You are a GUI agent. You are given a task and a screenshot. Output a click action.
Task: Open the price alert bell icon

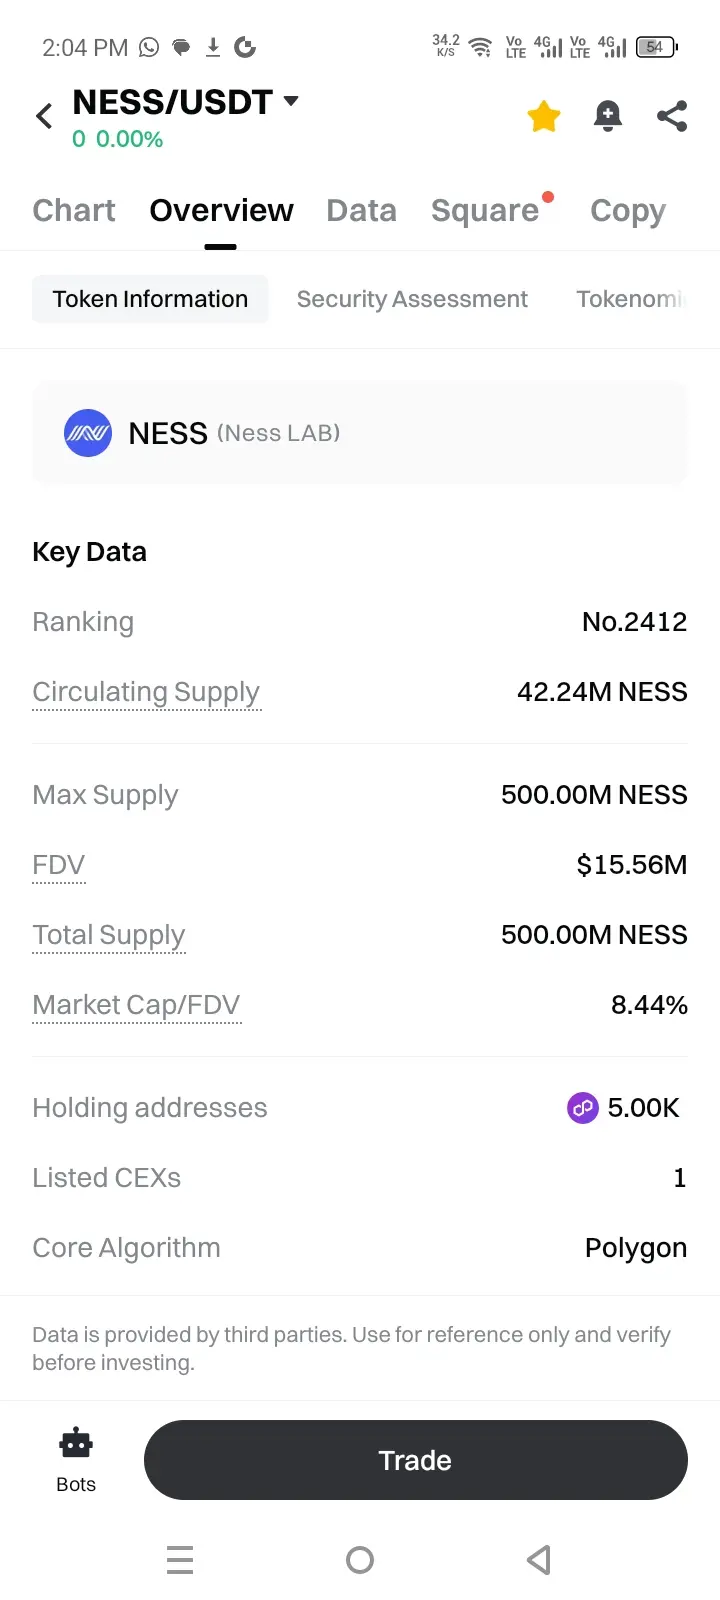(608, 116)
